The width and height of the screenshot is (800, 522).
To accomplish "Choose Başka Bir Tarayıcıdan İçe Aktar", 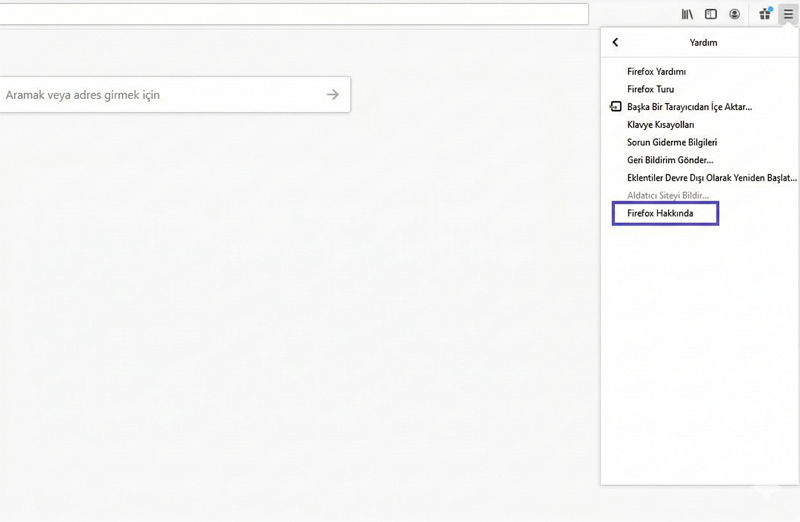I will pos(689,107).
